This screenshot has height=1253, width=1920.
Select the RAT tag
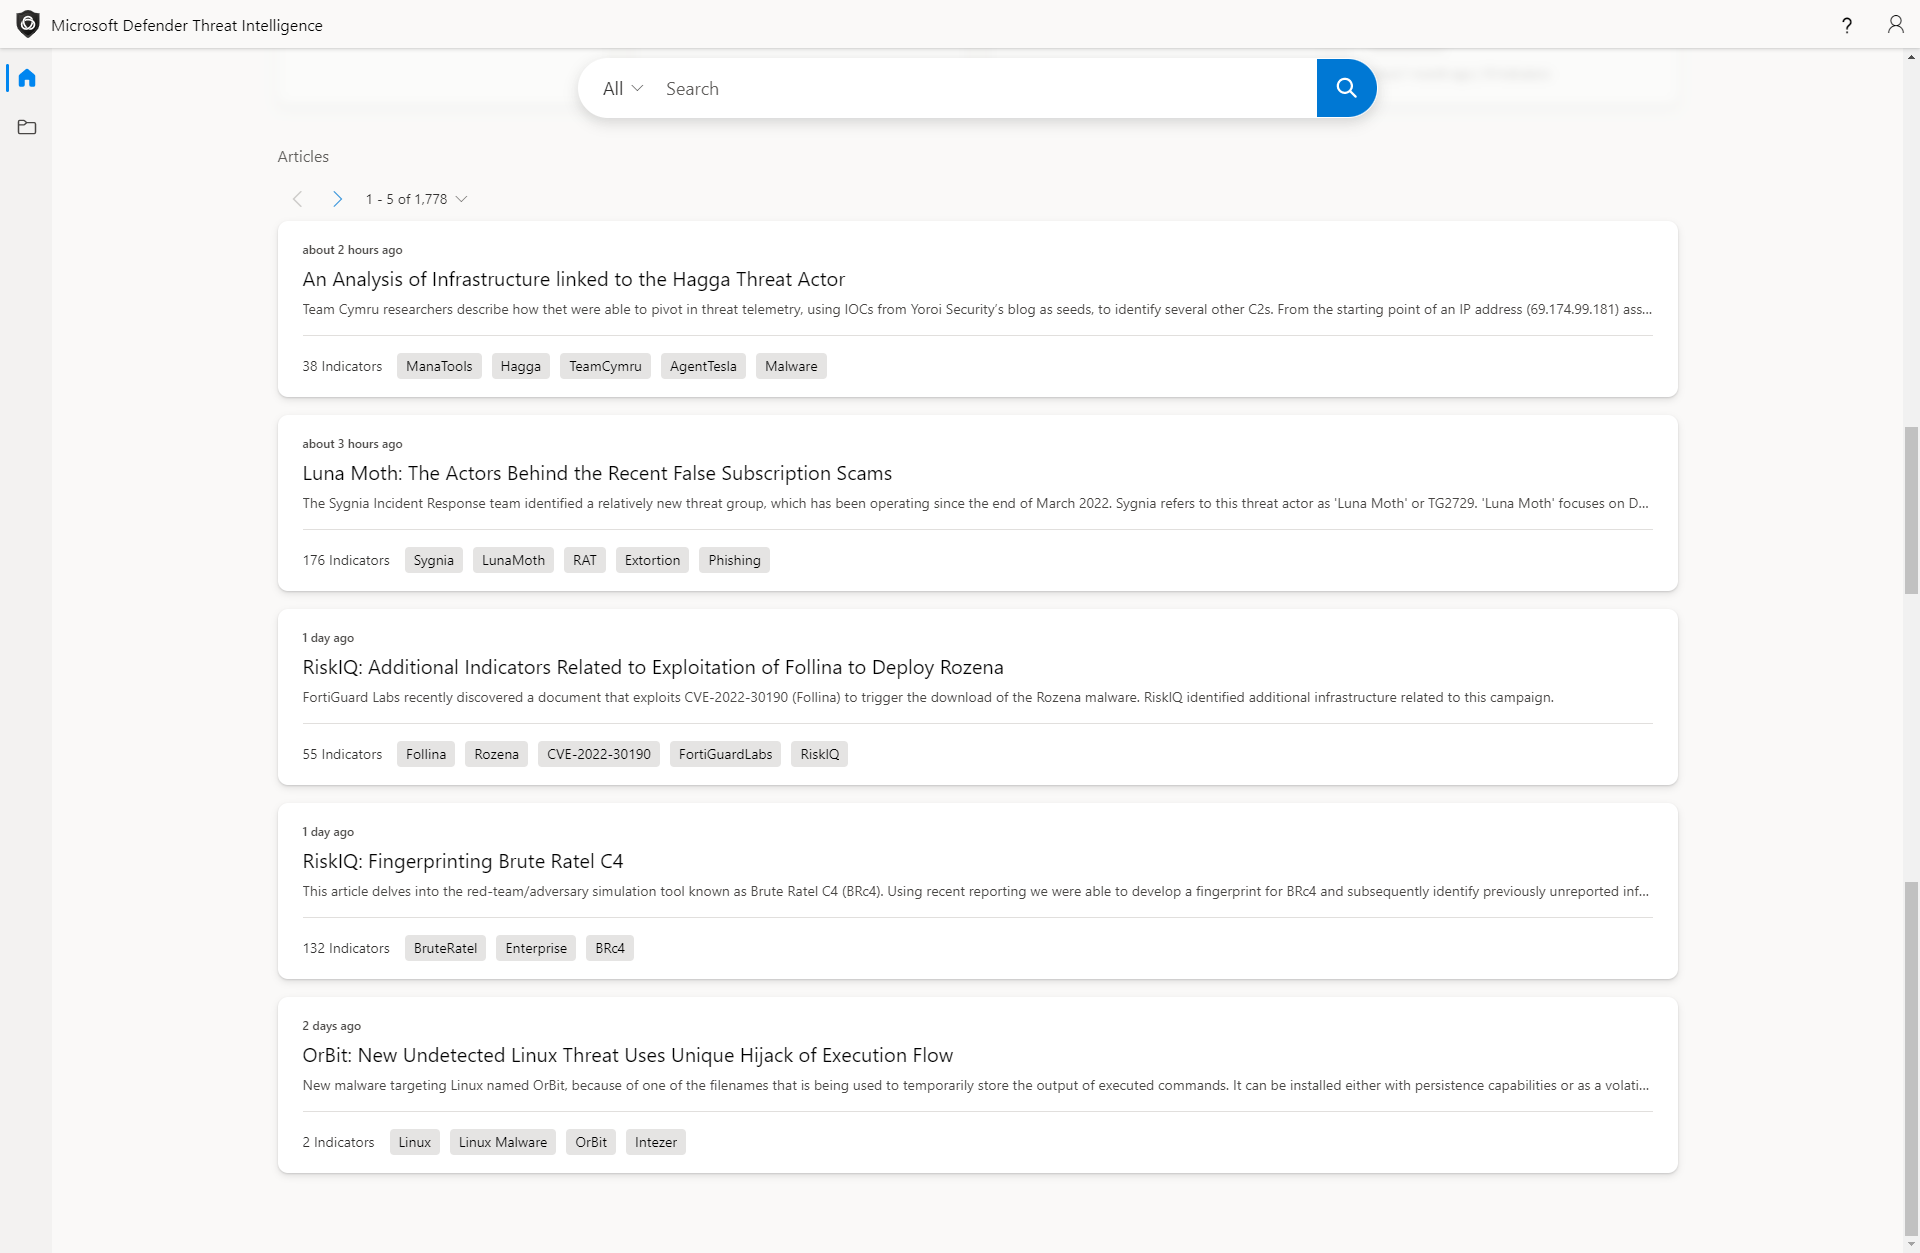(585, 560)
